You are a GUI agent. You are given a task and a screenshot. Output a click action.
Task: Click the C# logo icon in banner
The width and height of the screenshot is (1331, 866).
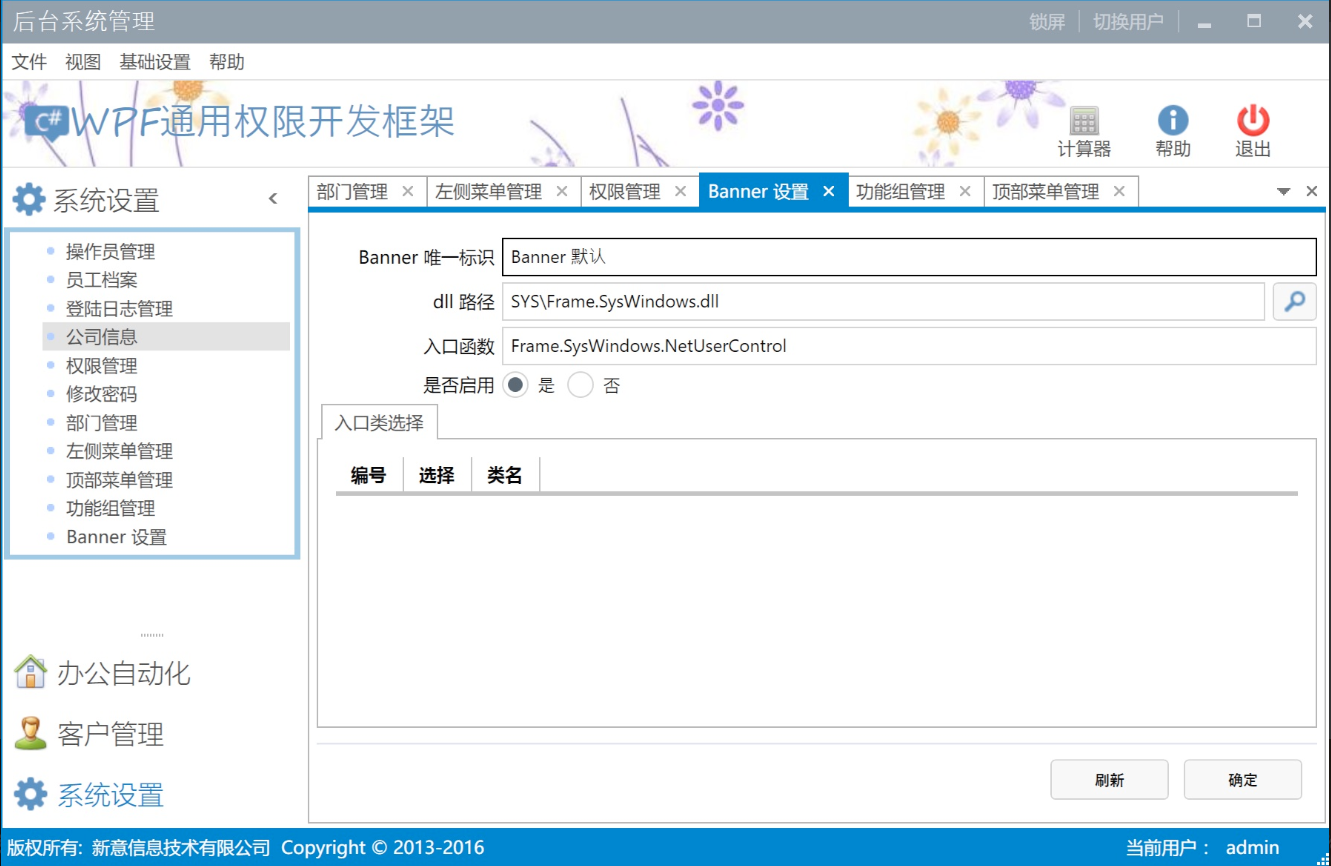(x=46, y=122)
